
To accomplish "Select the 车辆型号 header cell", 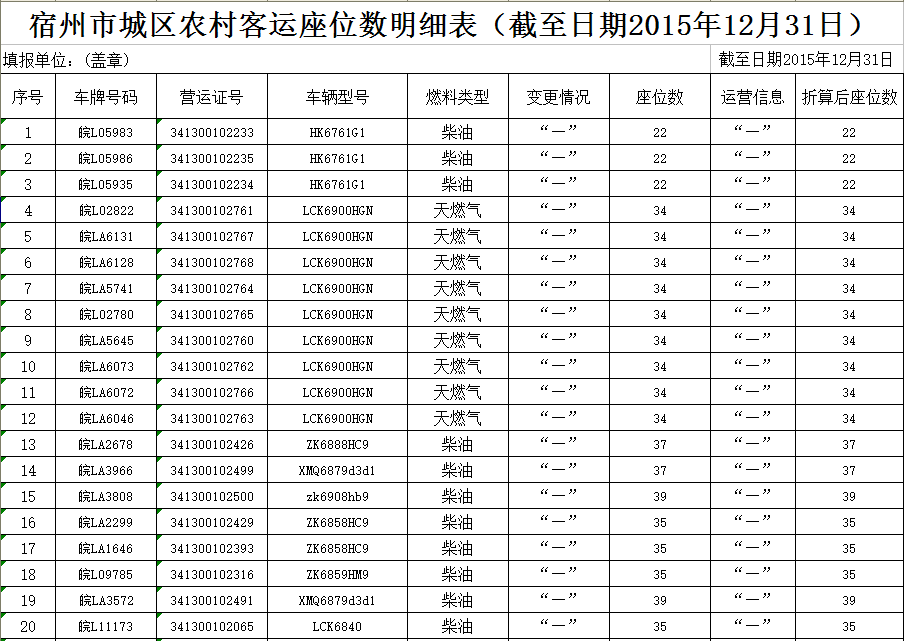I will pos(337,97).
